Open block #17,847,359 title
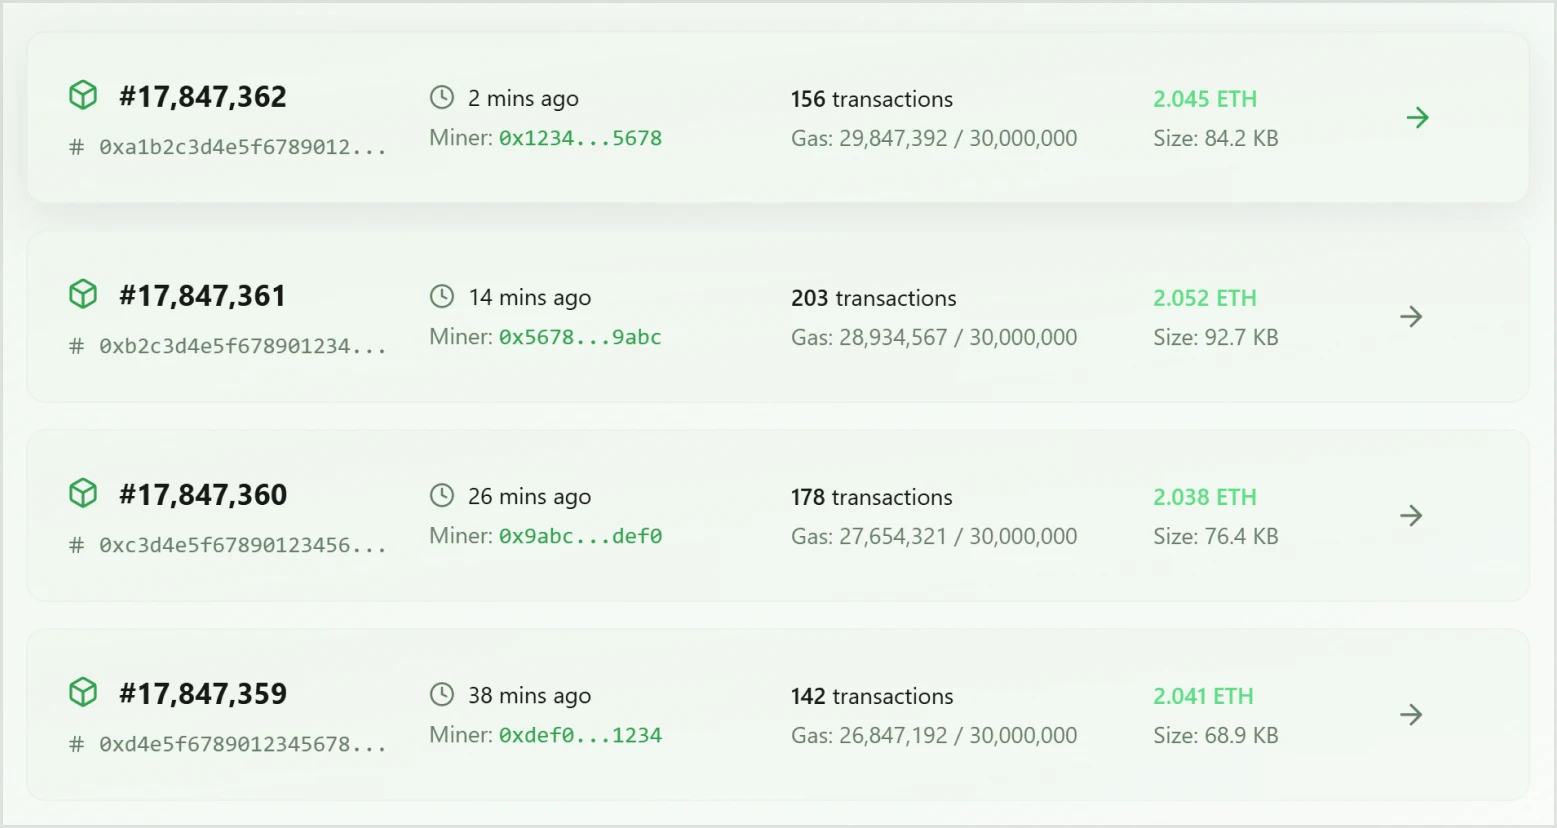 (x=203, y=693)
